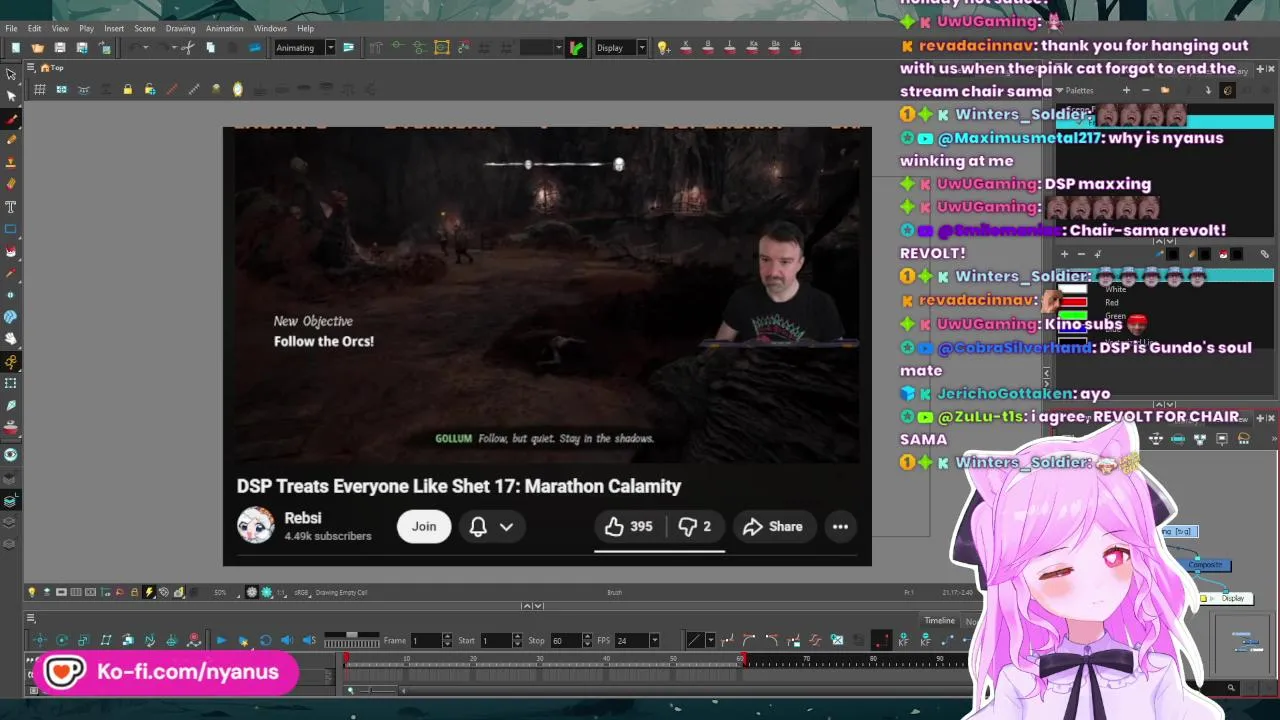Image resolution: width=1280 pixels, height=720 pixels.
Task: Open the Edit menu
Action: pyautogui.click(x=34, y=28)
